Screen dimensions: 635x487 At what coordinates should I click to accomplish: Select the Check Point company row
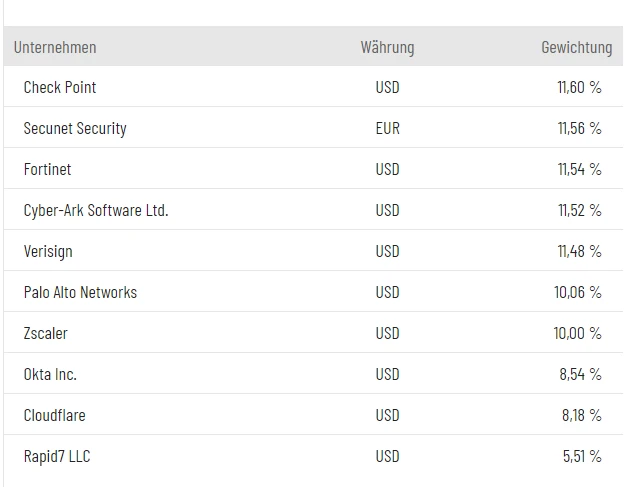(60, 88)
